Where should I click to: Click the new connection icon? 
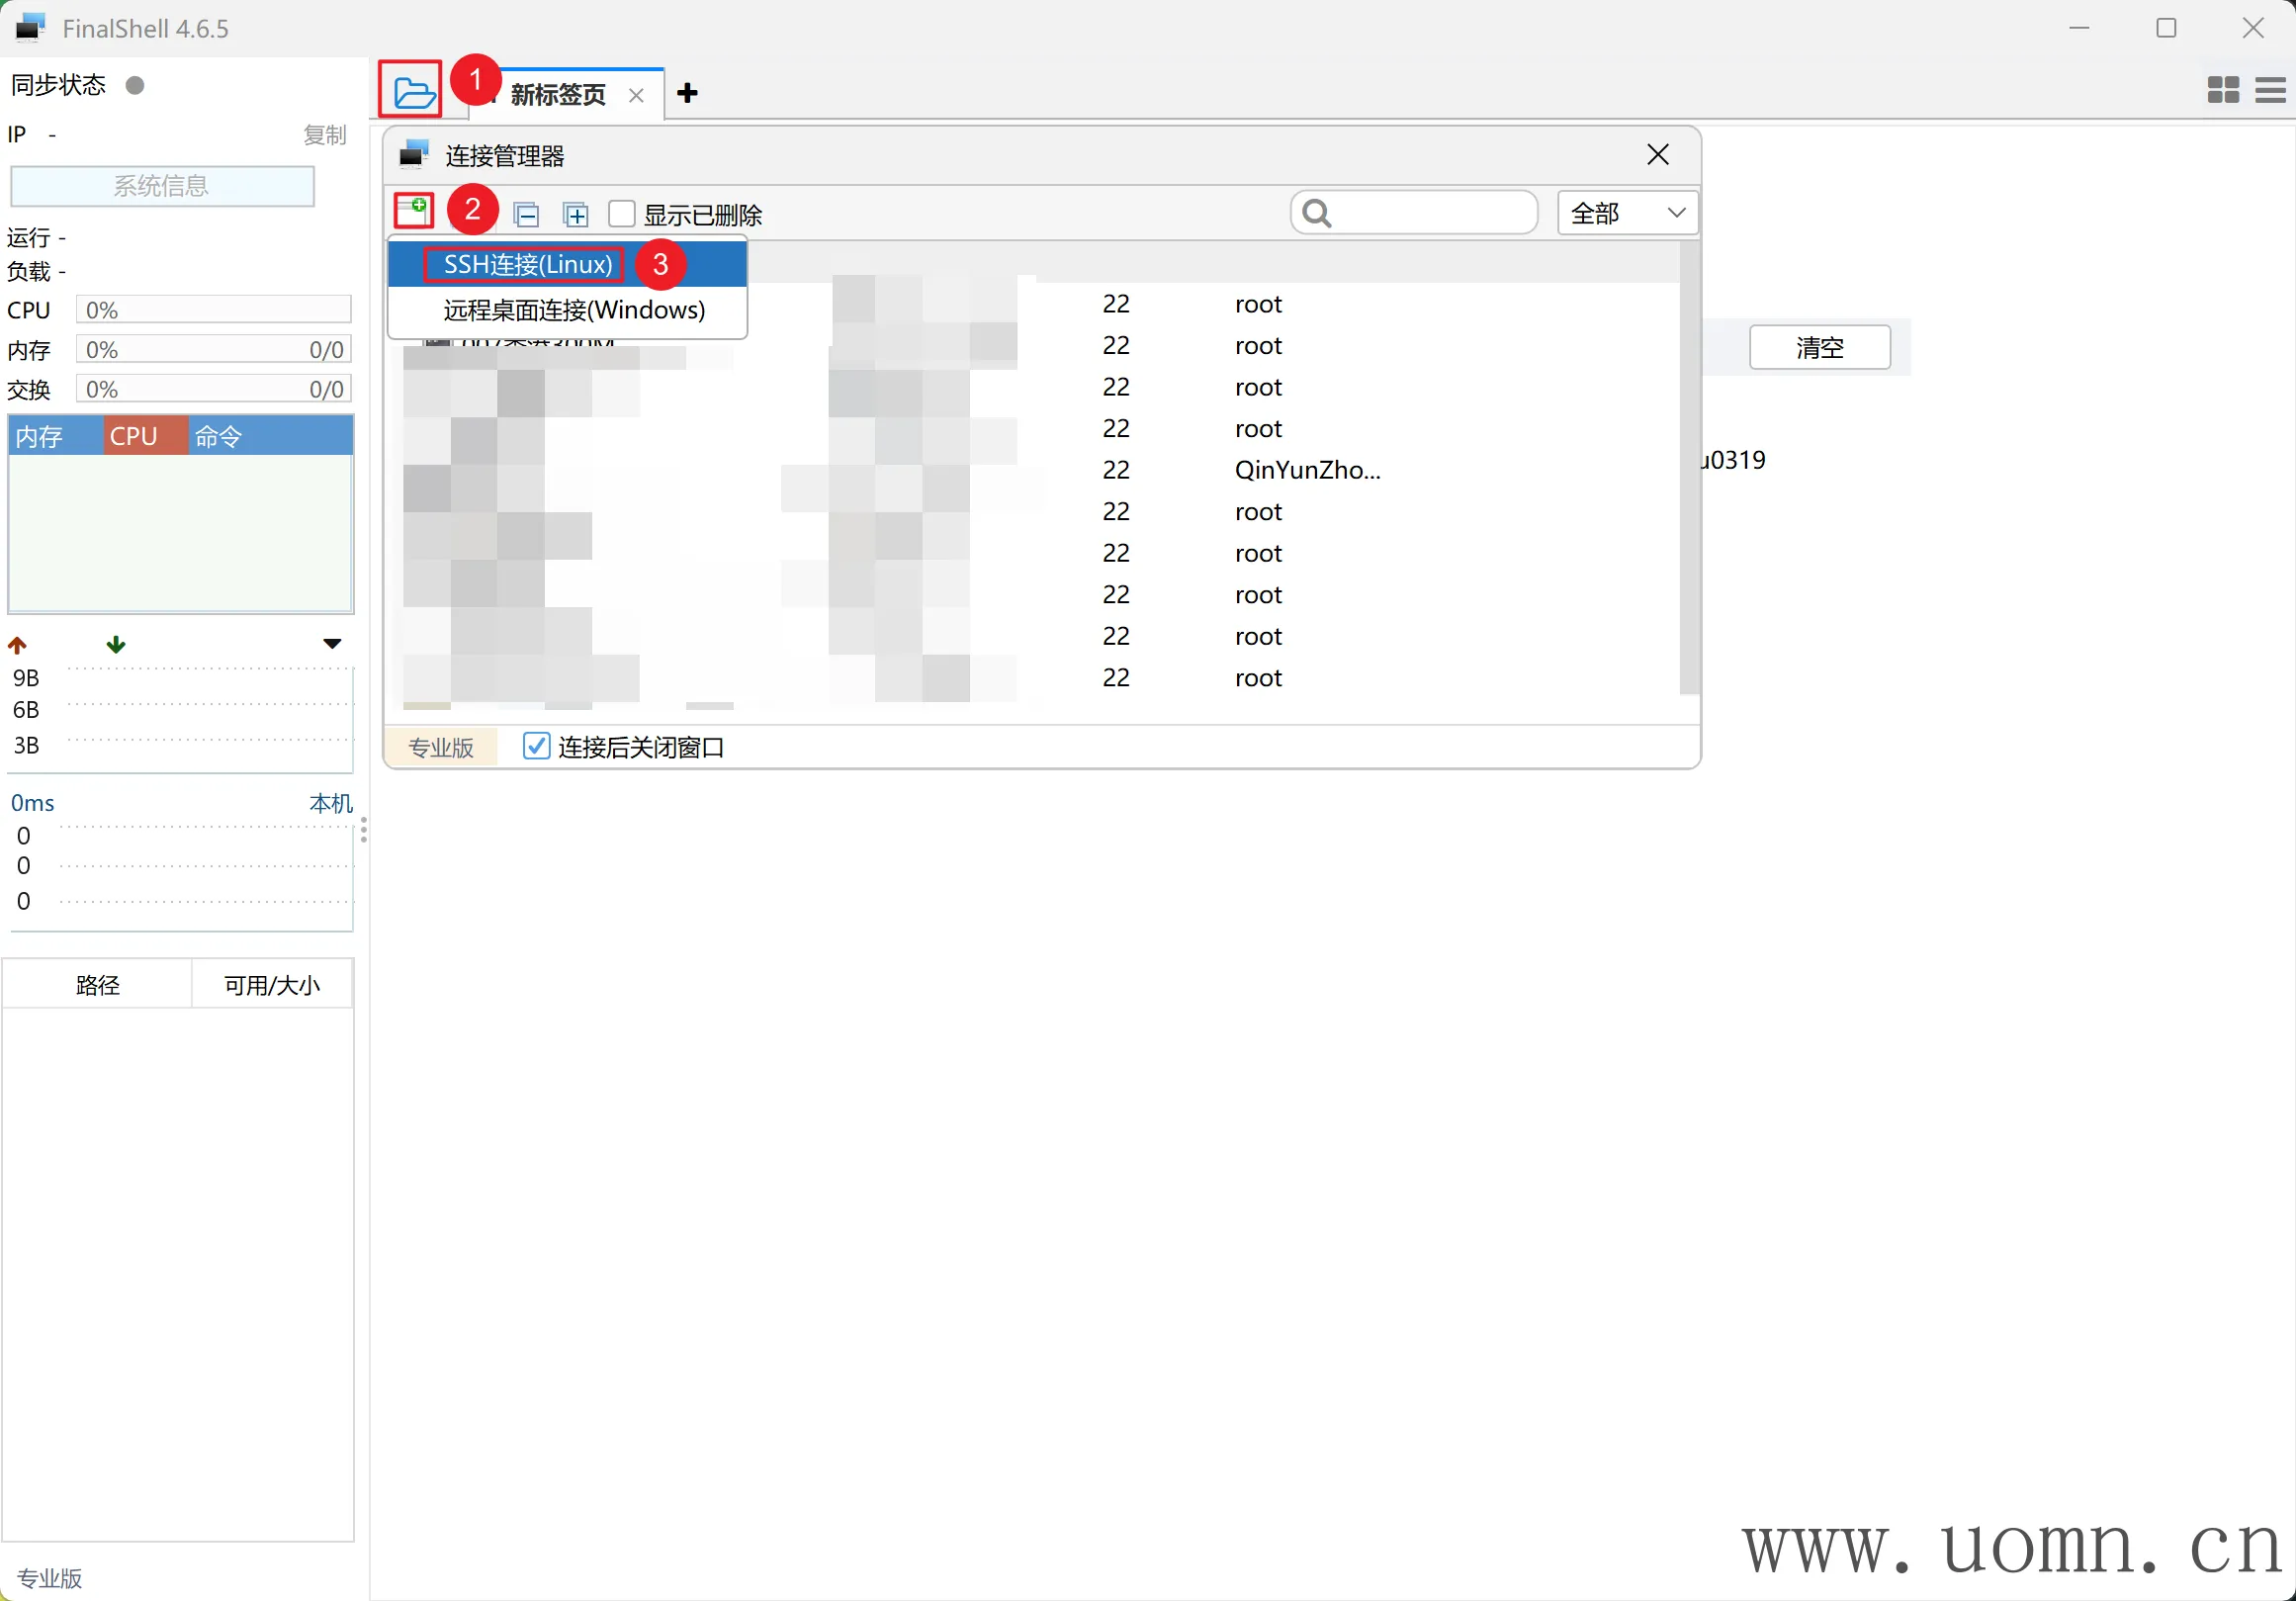point(413,212)
